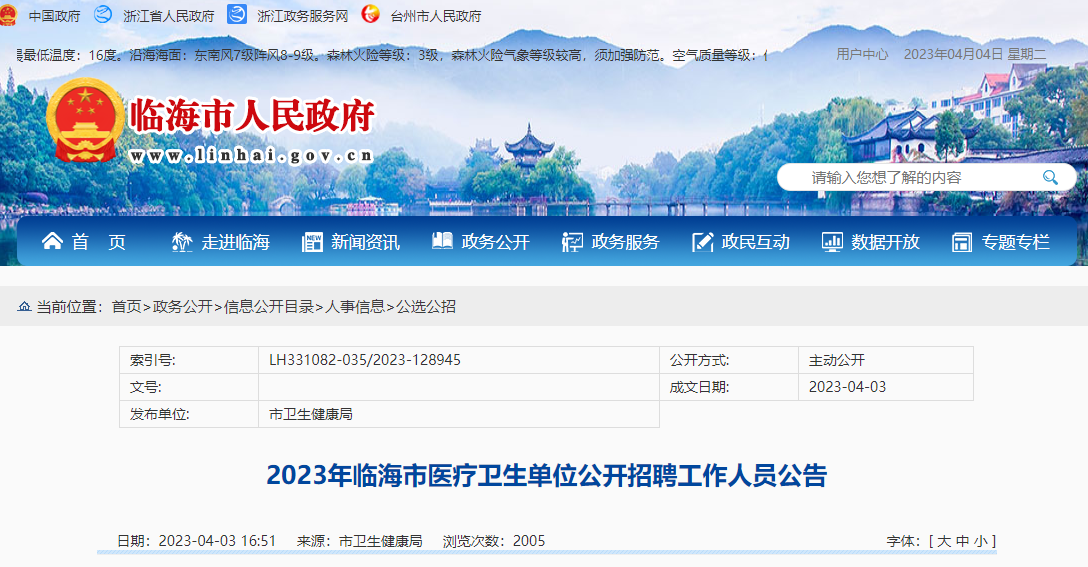Click the 来源：市卫生健康局 text
The width and height of the screenshot is (1088, 567).
(x=359, y=541)
